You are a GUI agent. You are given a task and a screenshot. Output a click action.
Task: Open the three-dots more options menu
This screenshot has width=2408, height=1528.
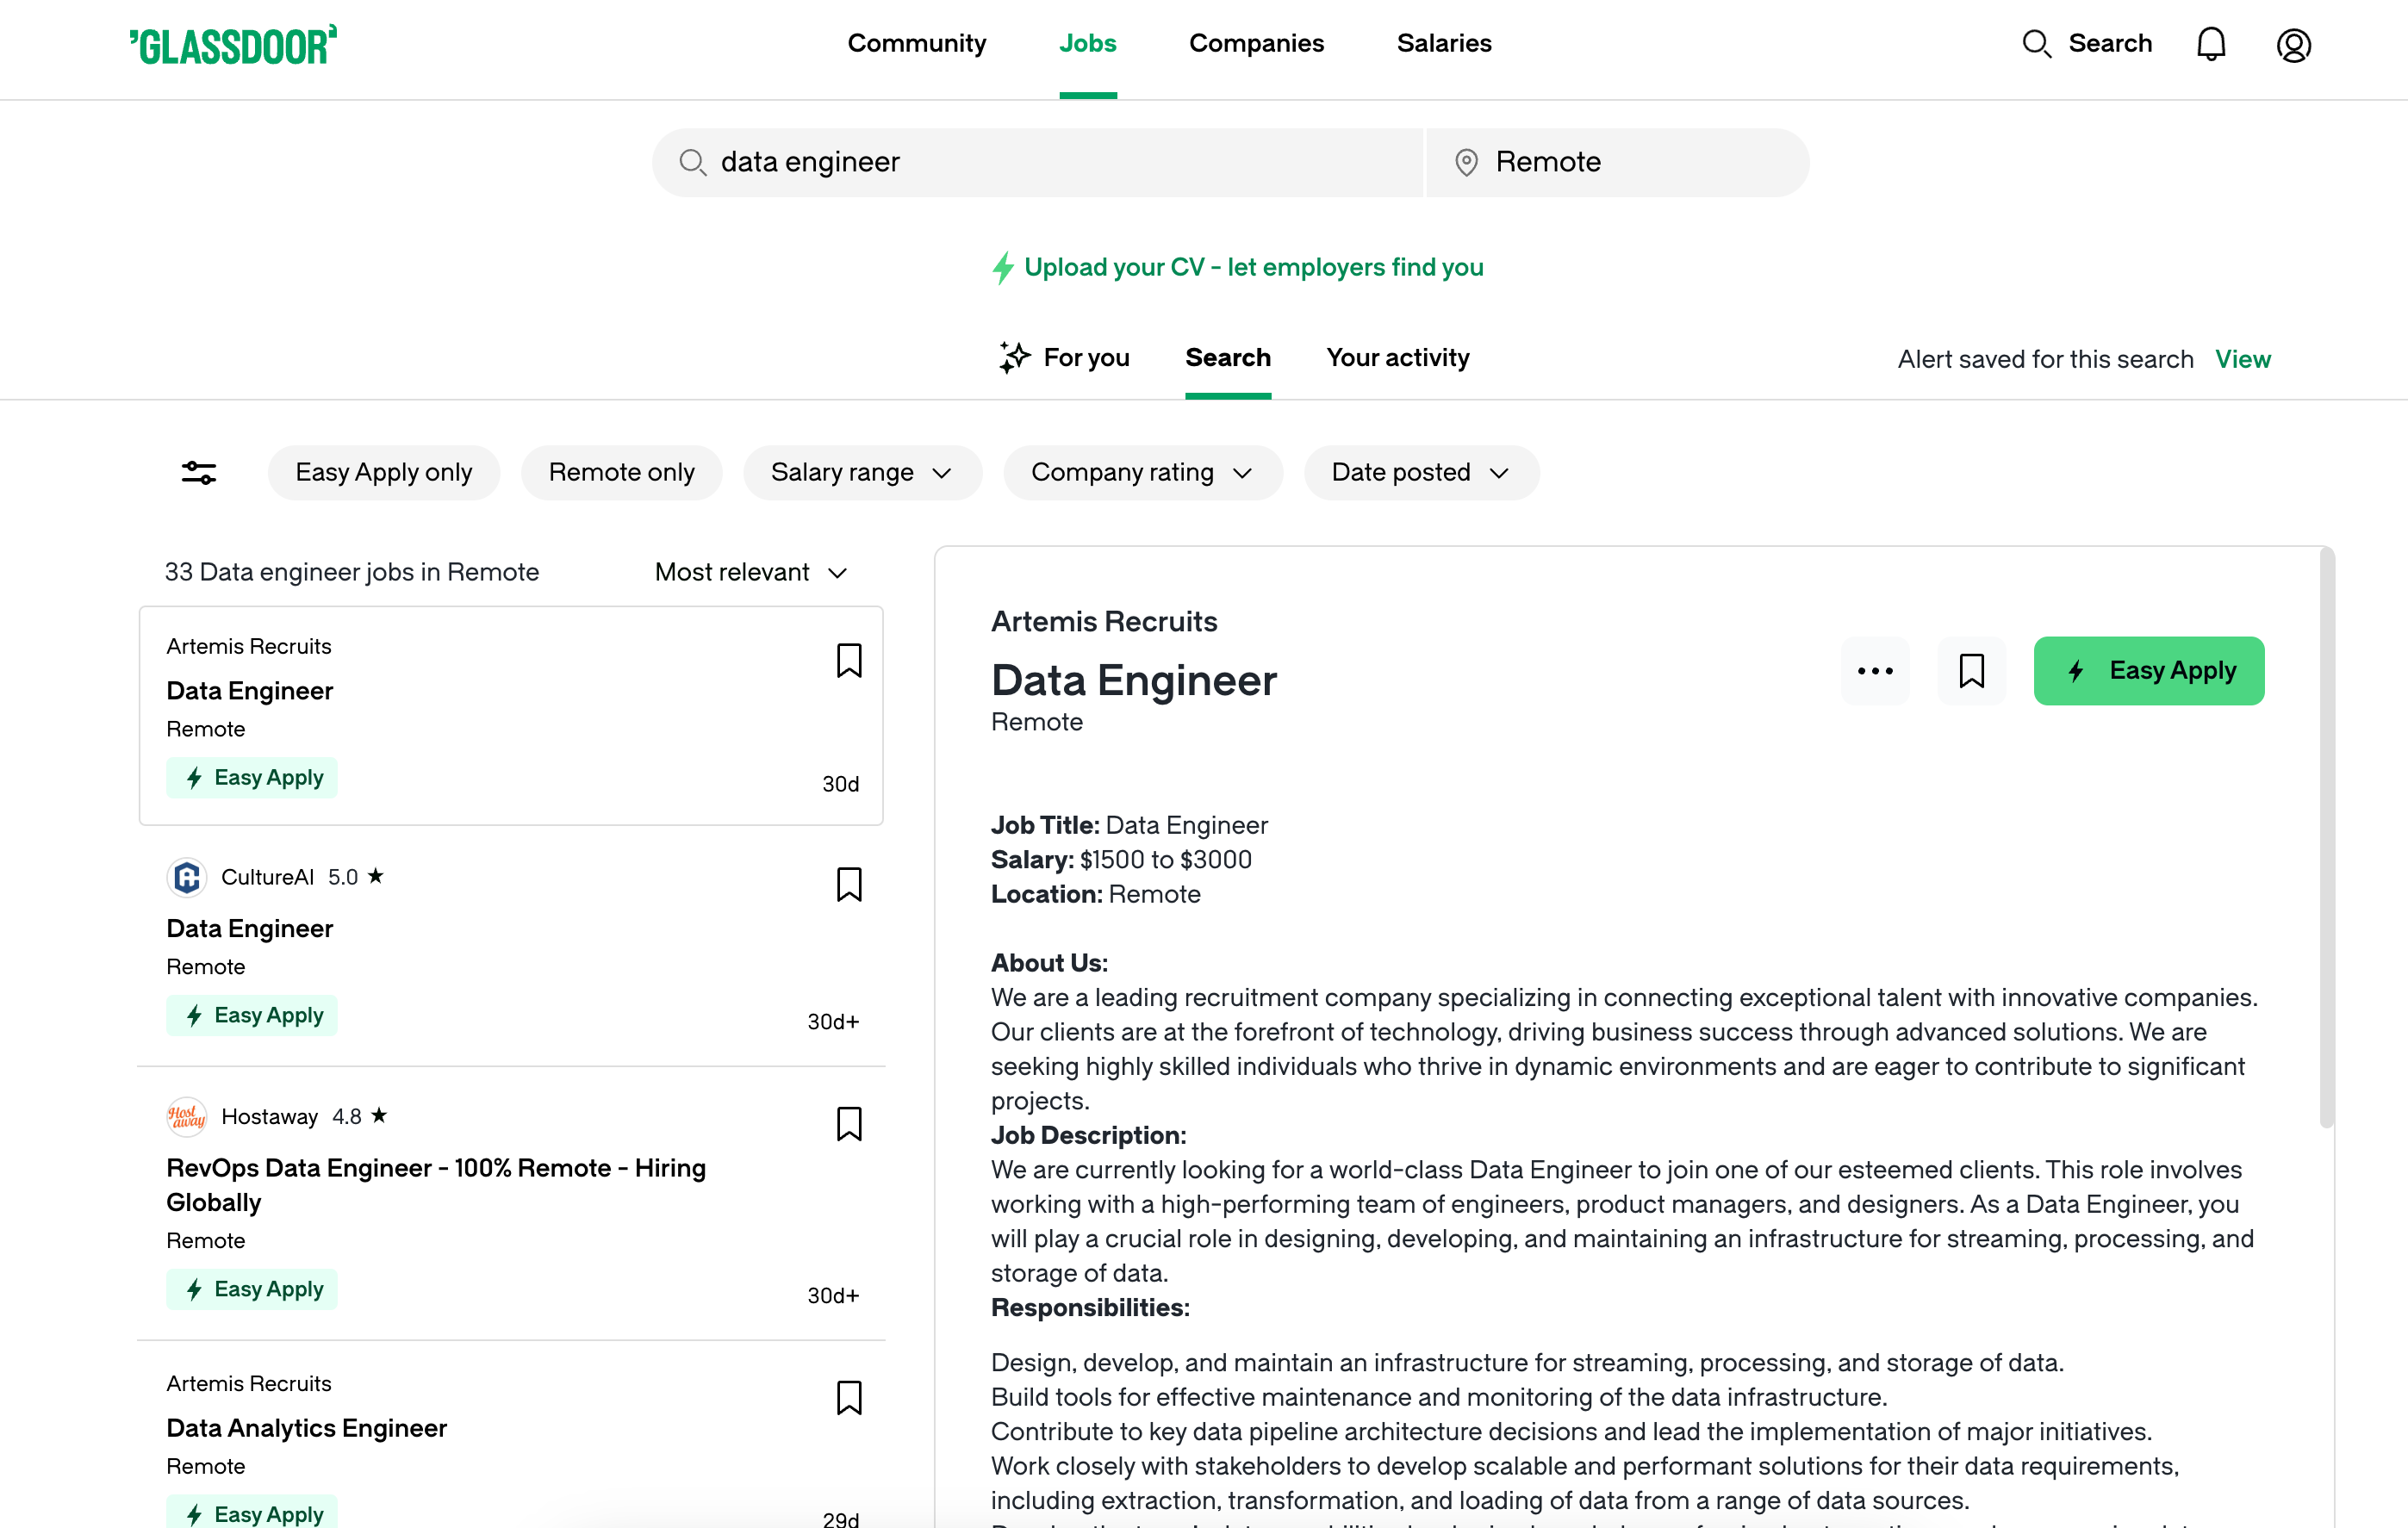coord(1874,671)
